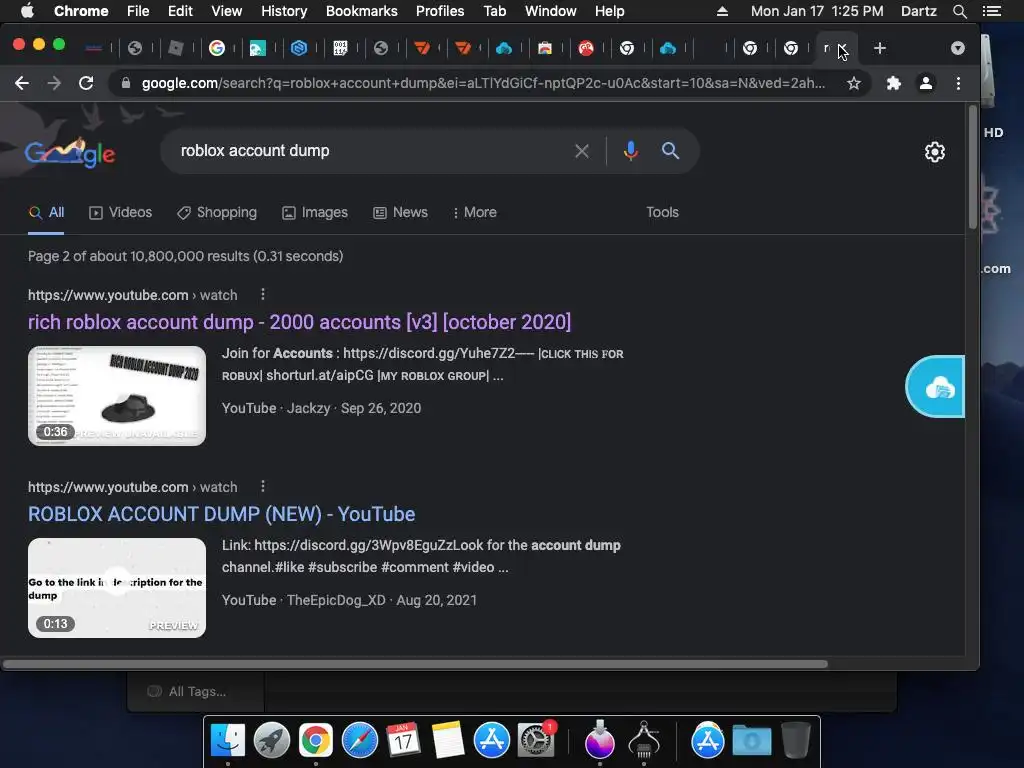Go back to the previous page
Viewport: 1024px width, 768px height.
tap(22, 83)
